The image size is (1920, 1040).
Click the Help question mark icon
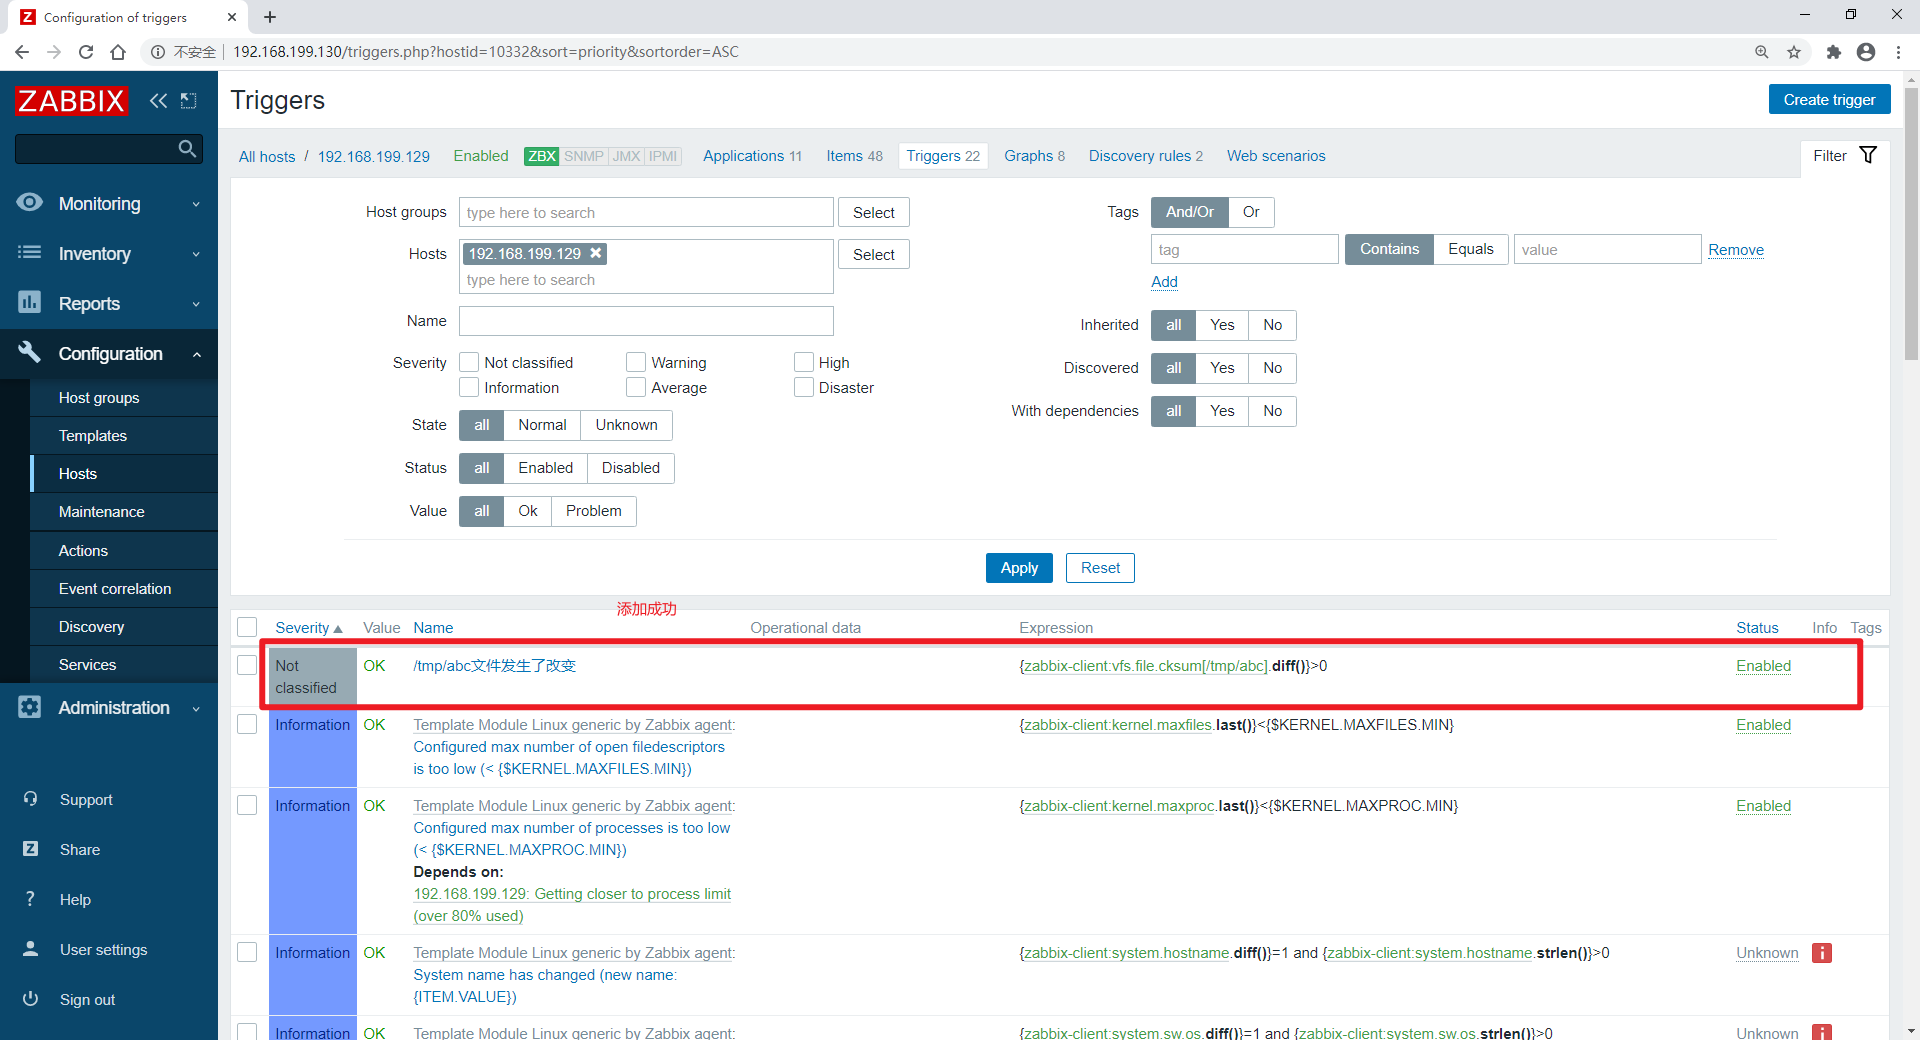coord(30,899)
